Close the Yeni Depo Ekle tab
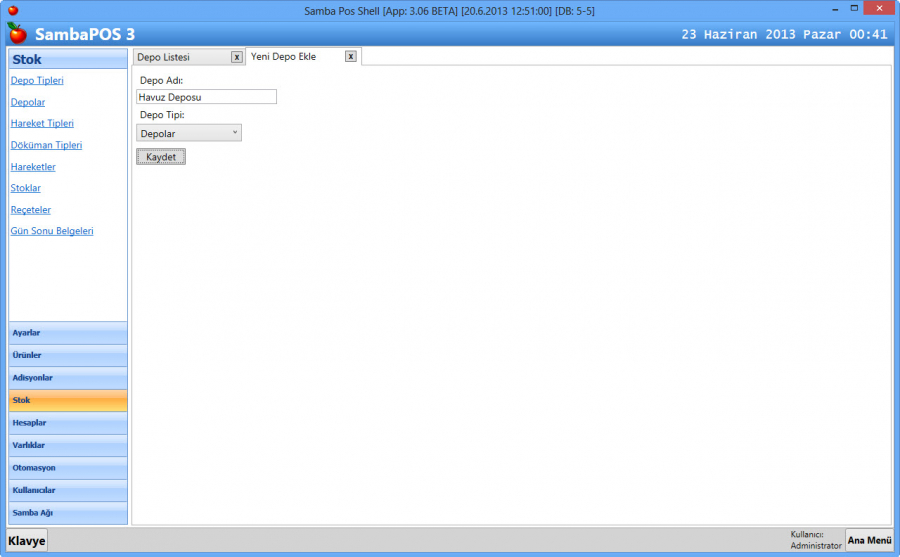This screenshot has height=557, width=900. point(350,57)
